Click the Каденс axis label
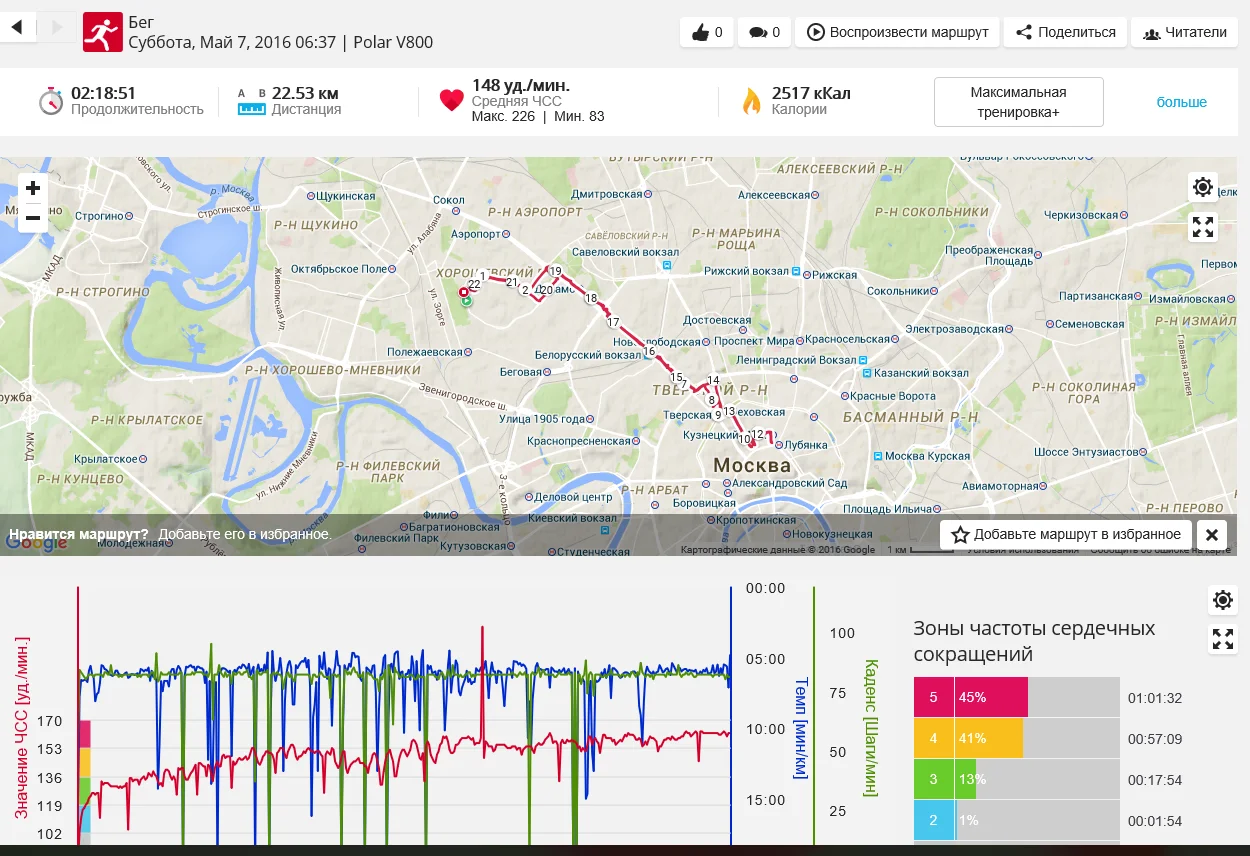This screenshot has width=1250, height=856. click(870, 728)
